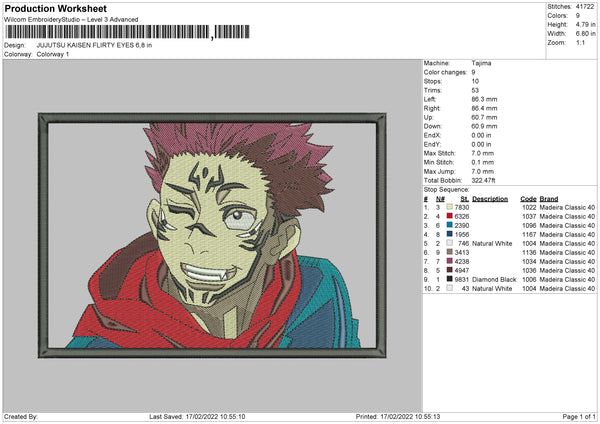600x424 pixels.
Task: Click the Left value '86.3 mm'
Action: coord(484,99)
